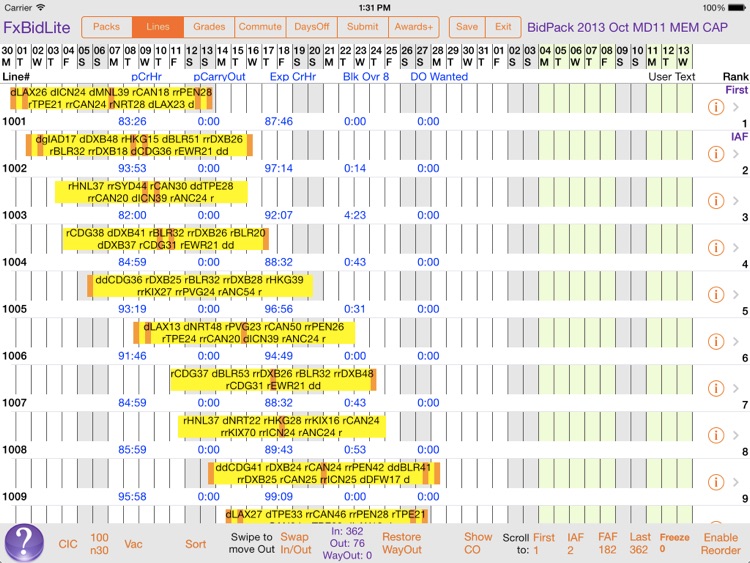The height and width of the screenshot is (563, 750).
Task: Tap the info icon for line 1004
Action: pos(716,248)
